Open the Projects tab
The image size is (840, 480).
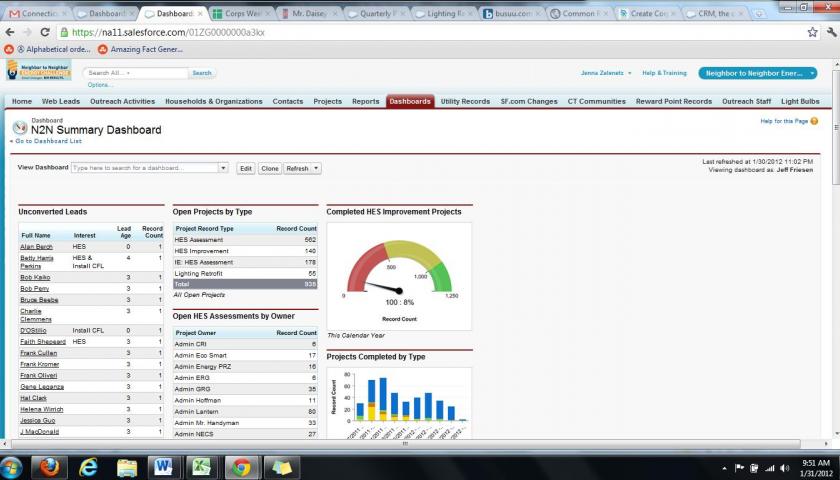327,101
